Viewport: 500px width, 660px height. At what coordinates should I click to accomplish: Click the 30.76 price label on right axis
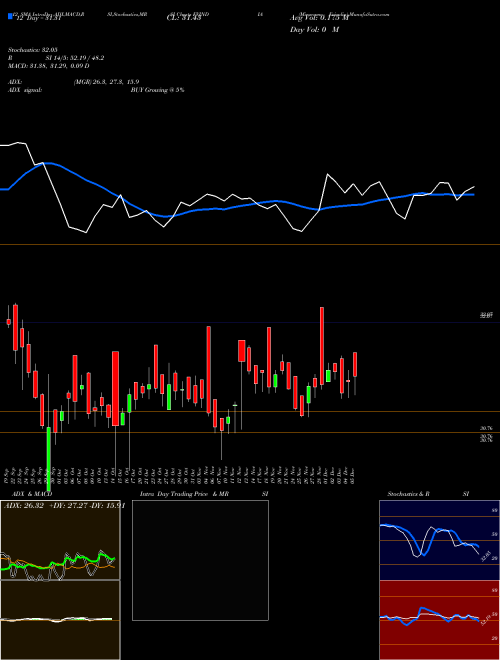click(487, 428)
